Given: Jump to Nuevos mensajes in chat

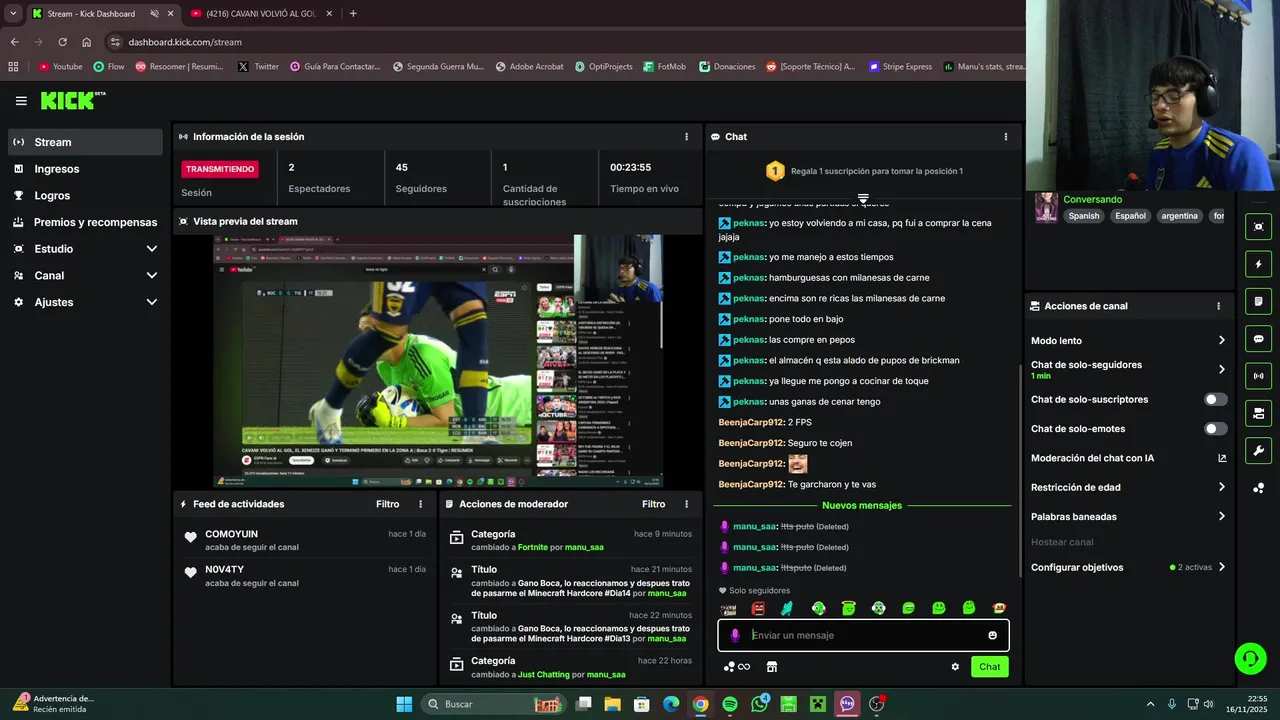Looking at the screenshot, I should coord(862,506).
